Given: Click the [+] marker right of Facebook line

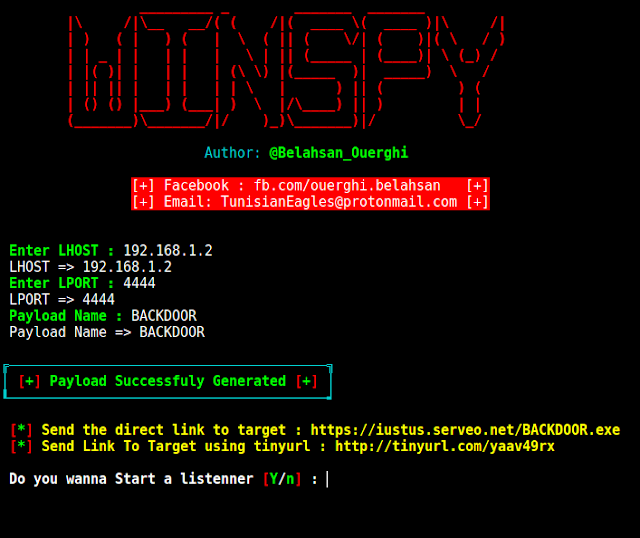Looking at the screenshot, I should pos(477,185).
